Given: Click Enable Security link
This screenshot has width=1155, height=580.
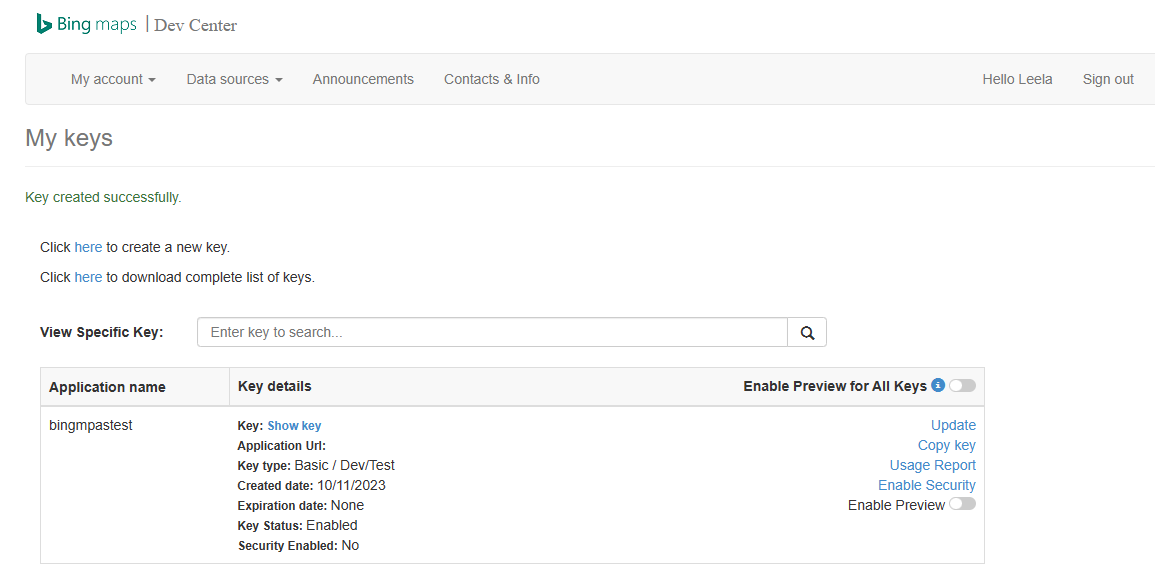Looking at the screenshot, I should [x=927, y=485].
